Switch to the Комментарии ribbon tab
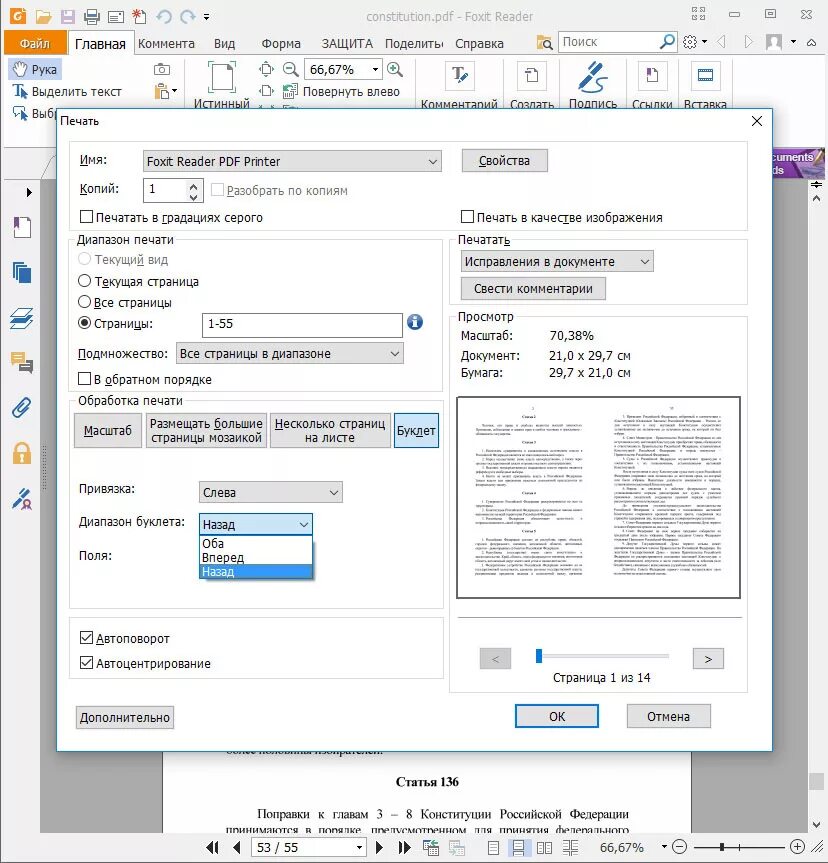The width and height of the screenshot is (828, 863). click(x=166, y=43)
